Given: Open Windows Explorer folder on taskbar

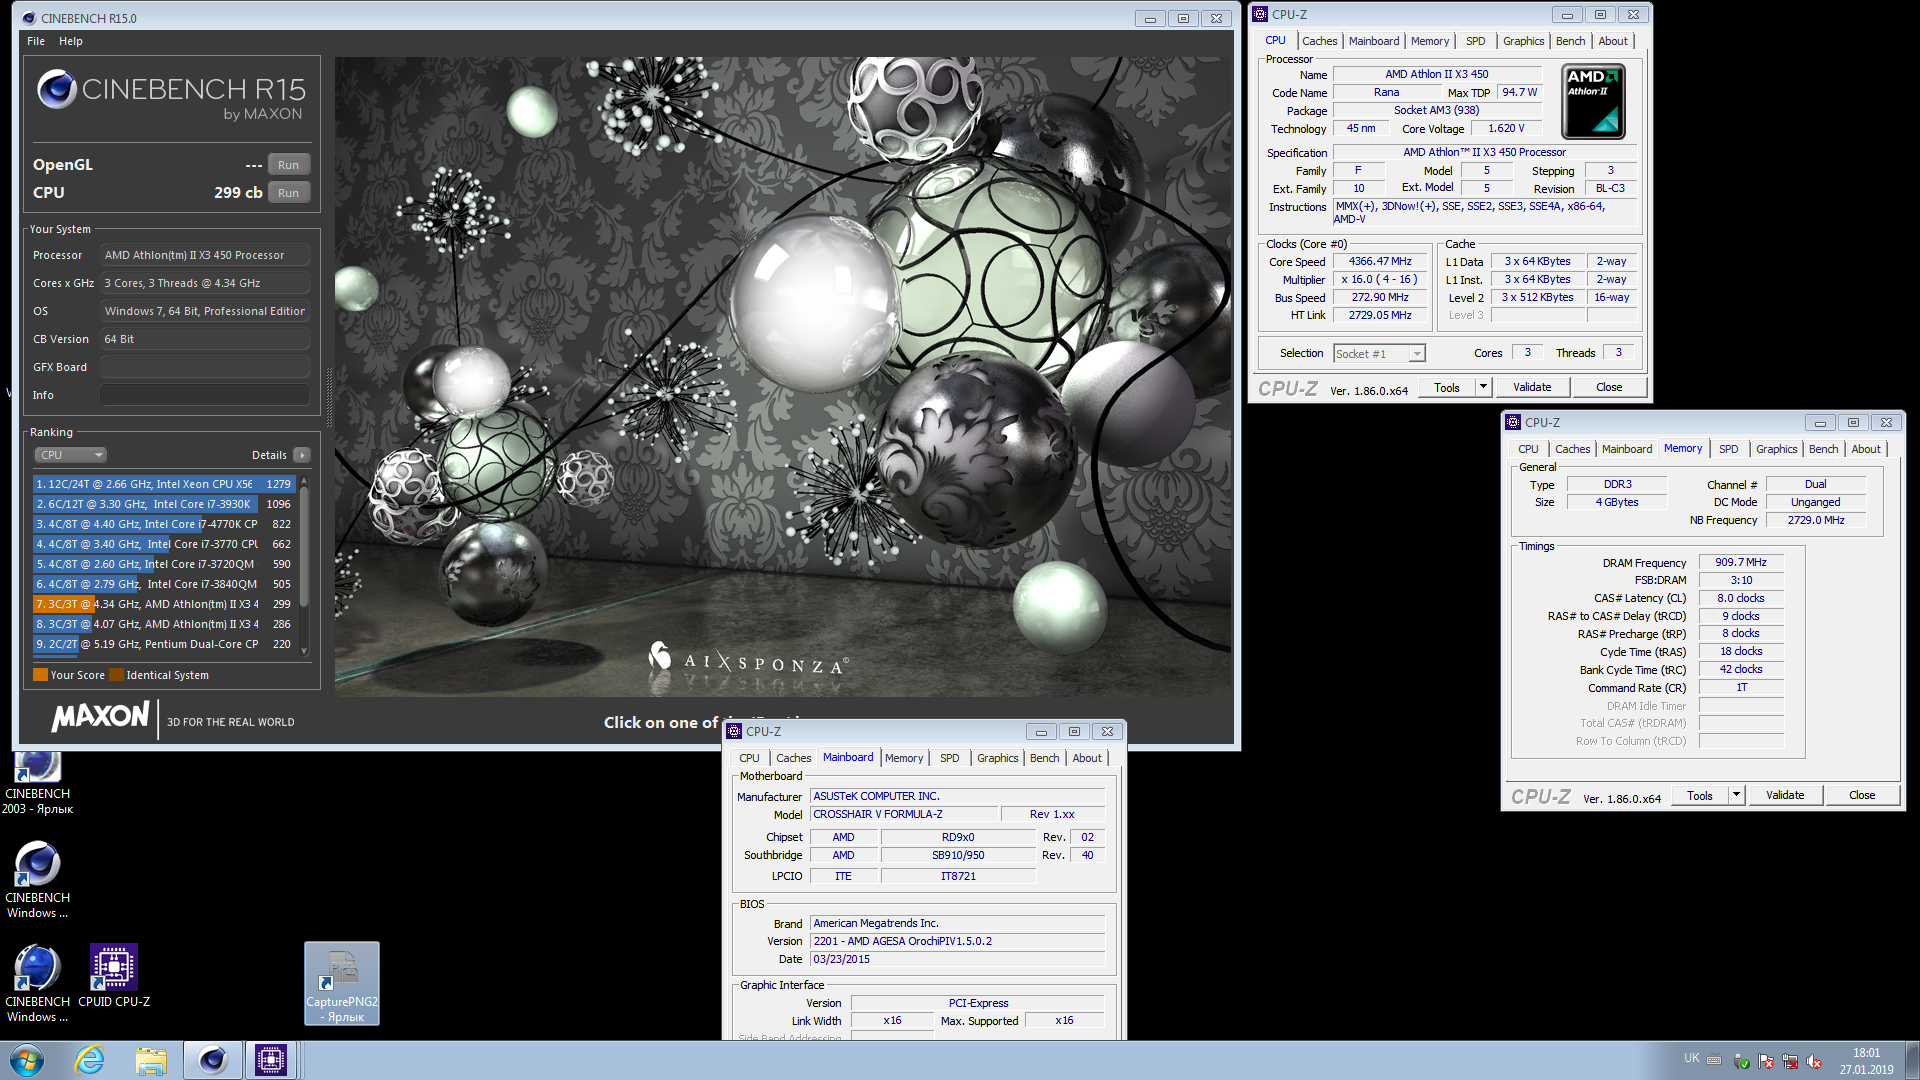Looking at the screenshot, I should click(151, 1060).
